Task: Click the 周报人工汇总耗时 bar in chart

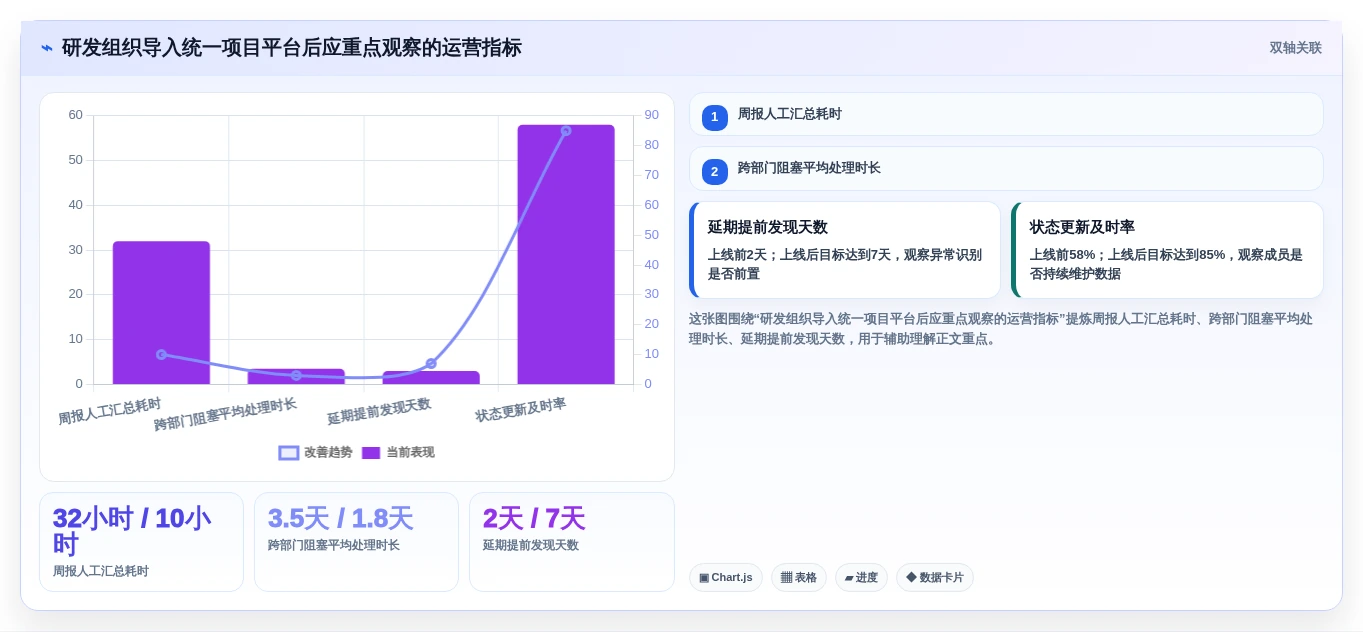Action: point(161,313)
